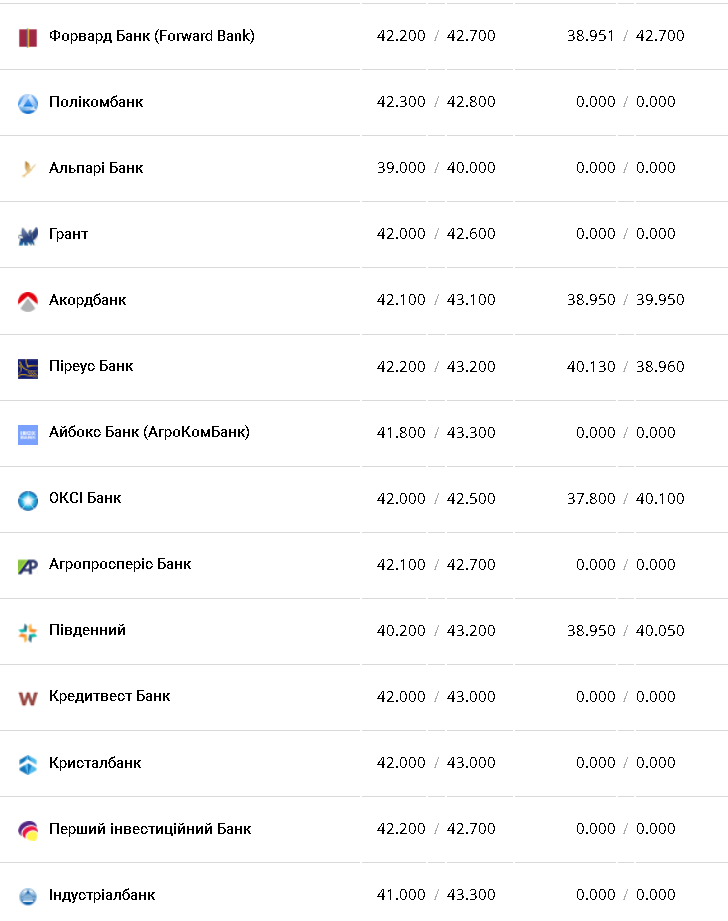The image size is (728, 921).
Task: Click the Грант bank logo icon
Action: 28,235
